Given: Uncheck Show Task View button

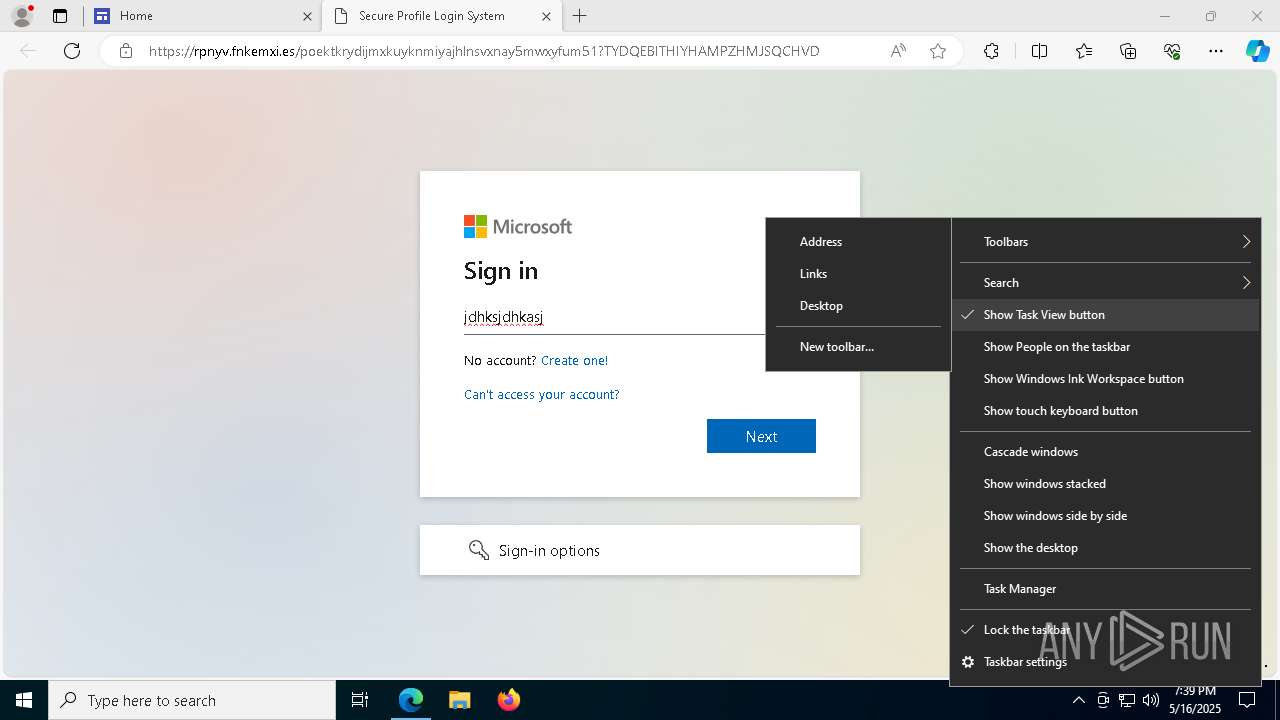Looking at the screenshot, I should point(1105,314).
